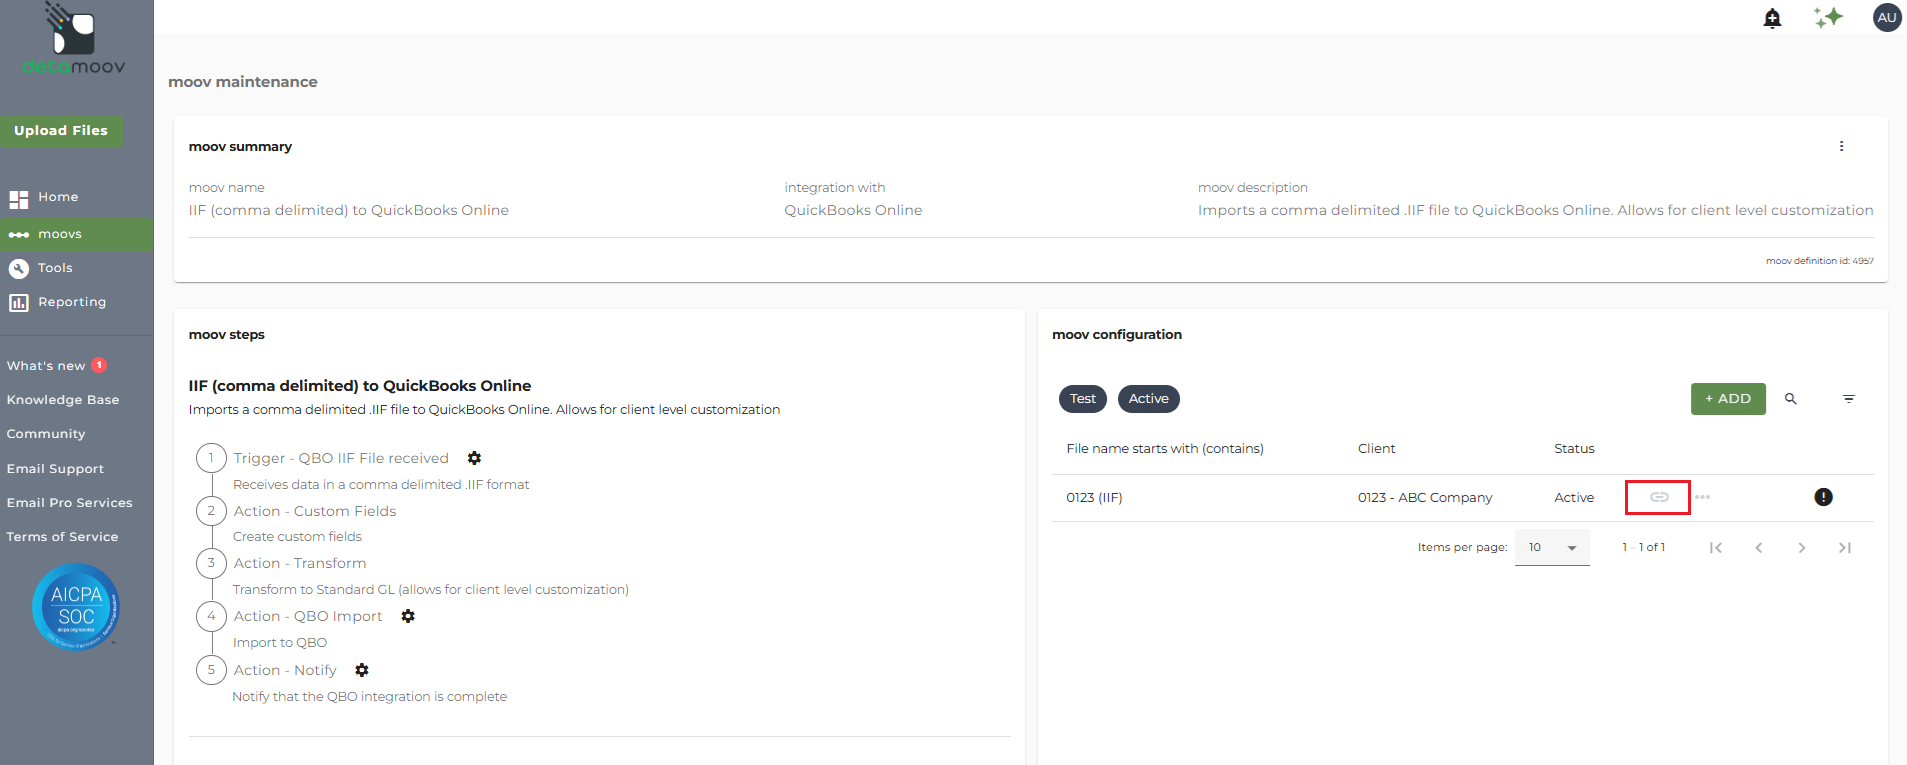
Task: Click the moovs three-dots sidebar icon
Action: [19, 235]
